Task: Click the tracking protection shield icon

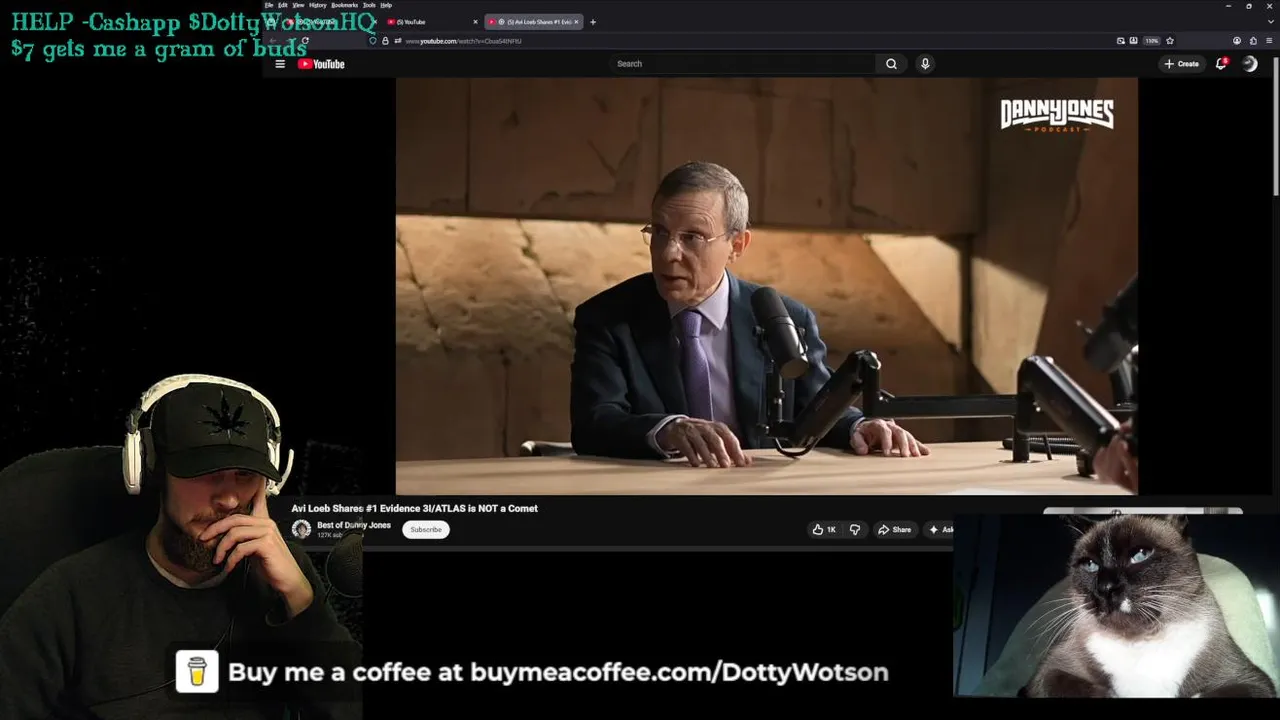Action: [373, 41]
